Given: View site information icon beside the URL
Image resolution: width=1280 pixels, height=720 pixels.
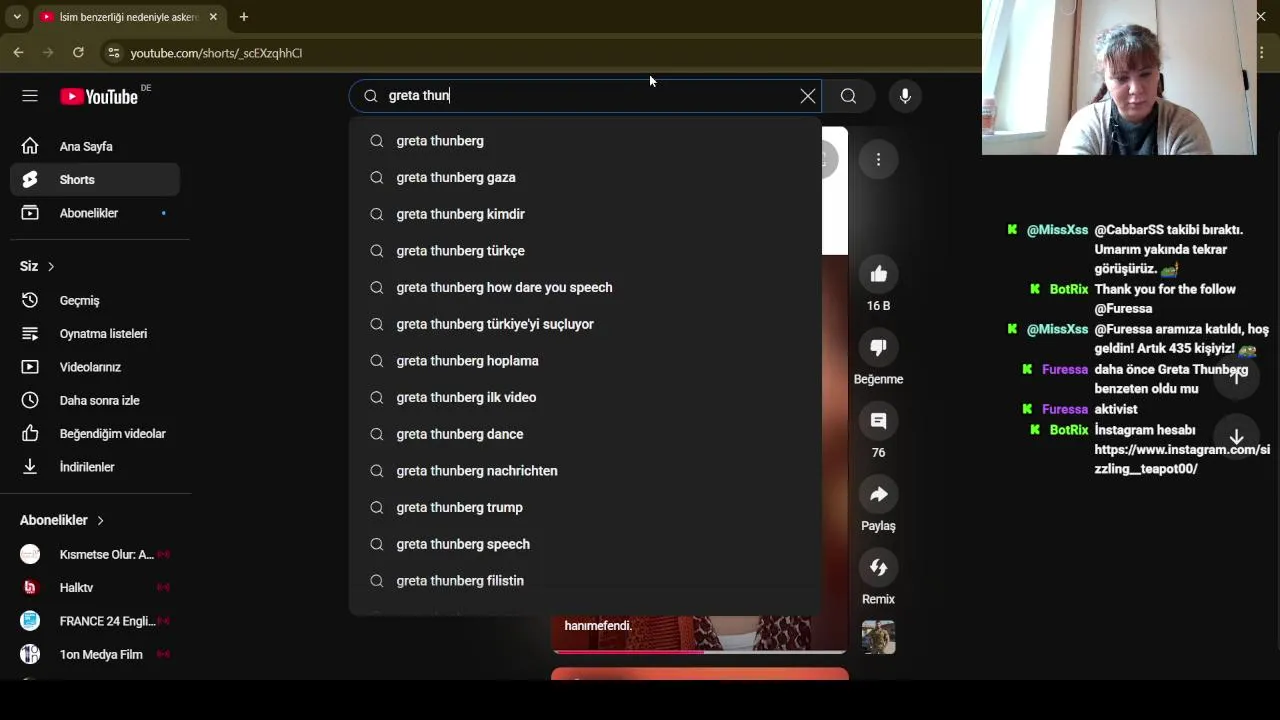Looking at the screenshot, I should 113,53.
